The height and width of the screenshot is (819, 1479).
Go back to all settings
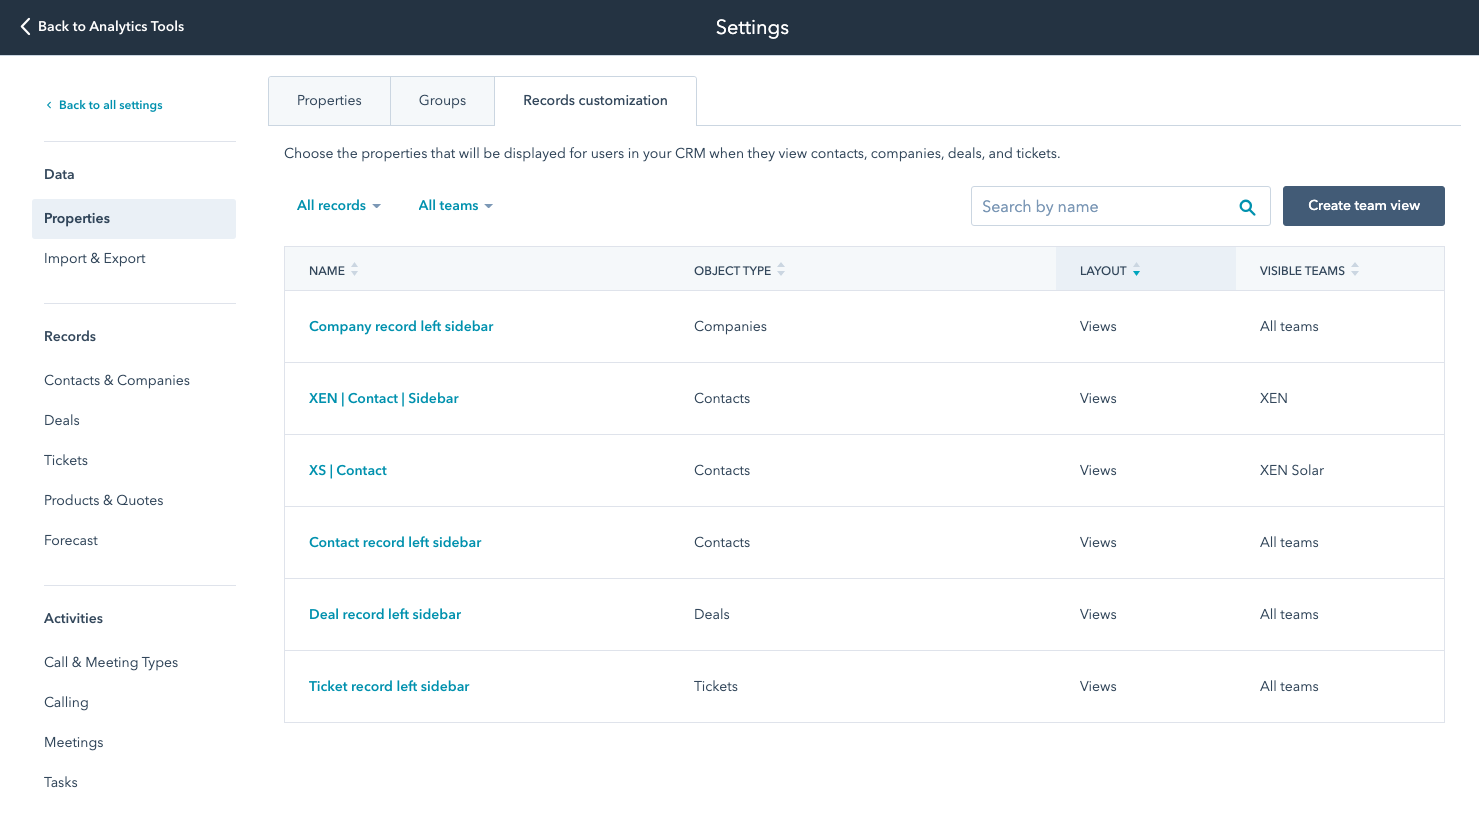click(110, 105)
